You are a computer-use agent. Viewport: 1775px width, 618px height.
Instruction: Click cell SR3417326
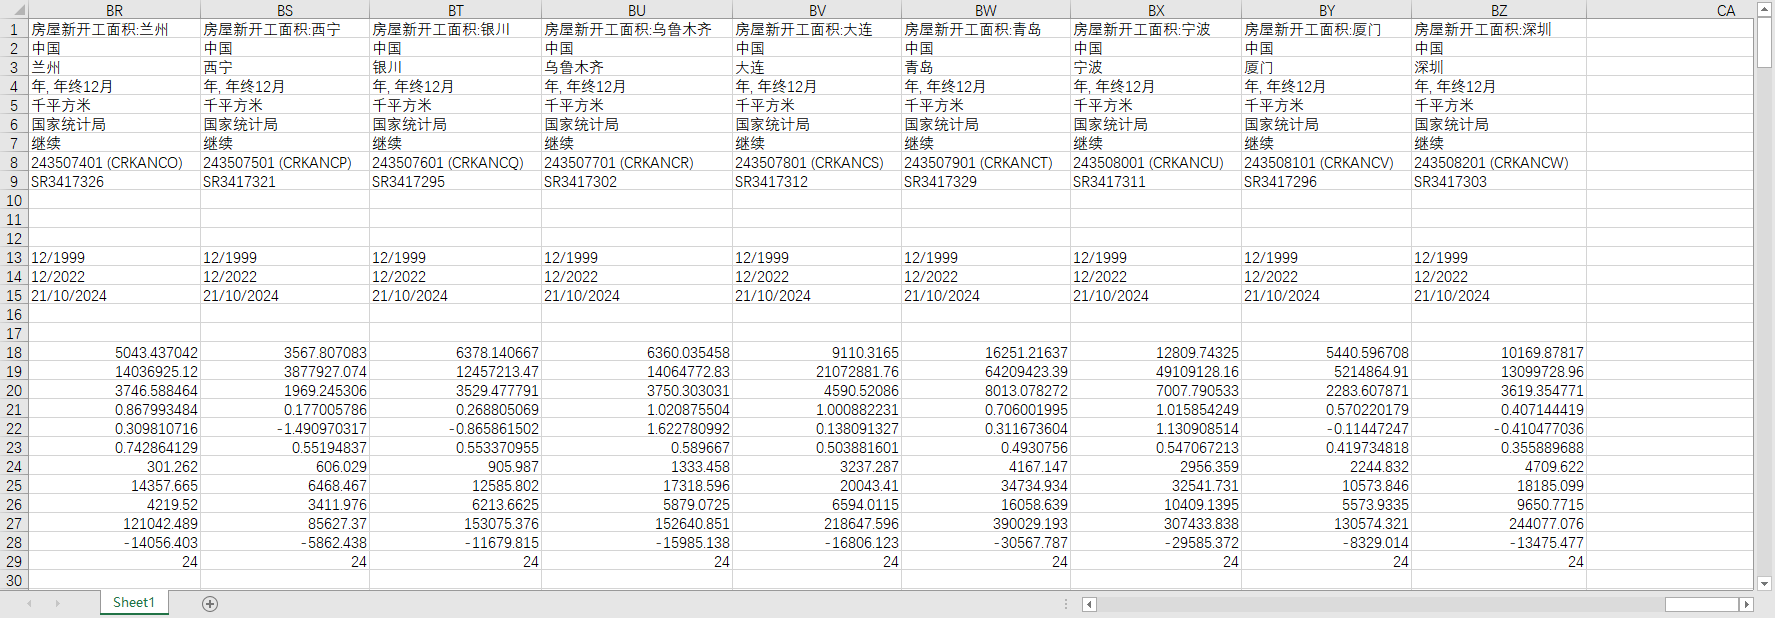click(115, 181)
